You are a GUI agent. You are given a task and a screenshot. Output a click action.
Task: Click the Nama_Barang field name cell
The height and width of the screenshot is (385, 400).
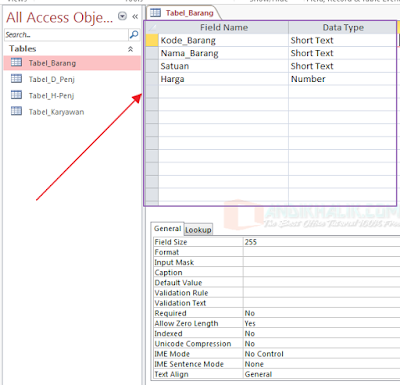[x=224, y=53]
